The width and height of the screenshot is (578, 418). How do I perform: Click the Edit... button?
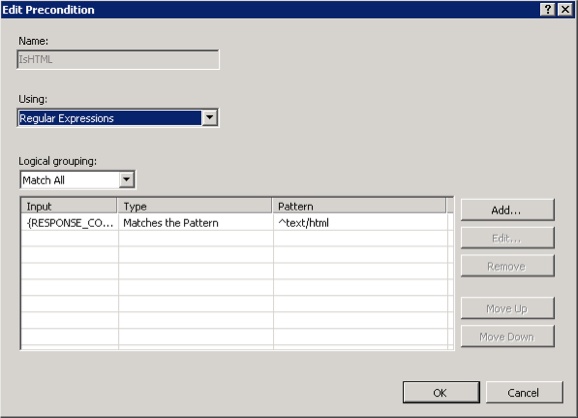pos(507,238)
